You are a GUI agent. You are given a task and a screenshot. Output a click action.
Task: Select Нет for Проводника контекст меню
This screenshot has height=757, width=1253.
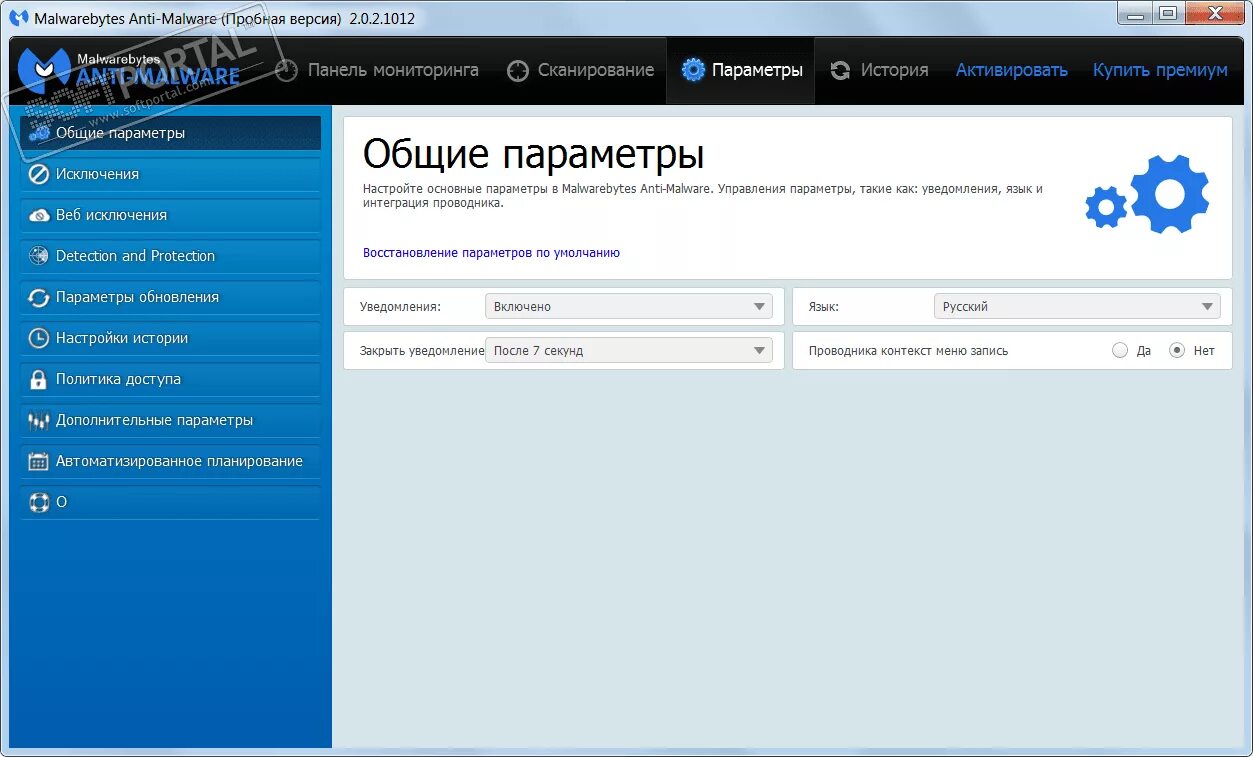1177,350
